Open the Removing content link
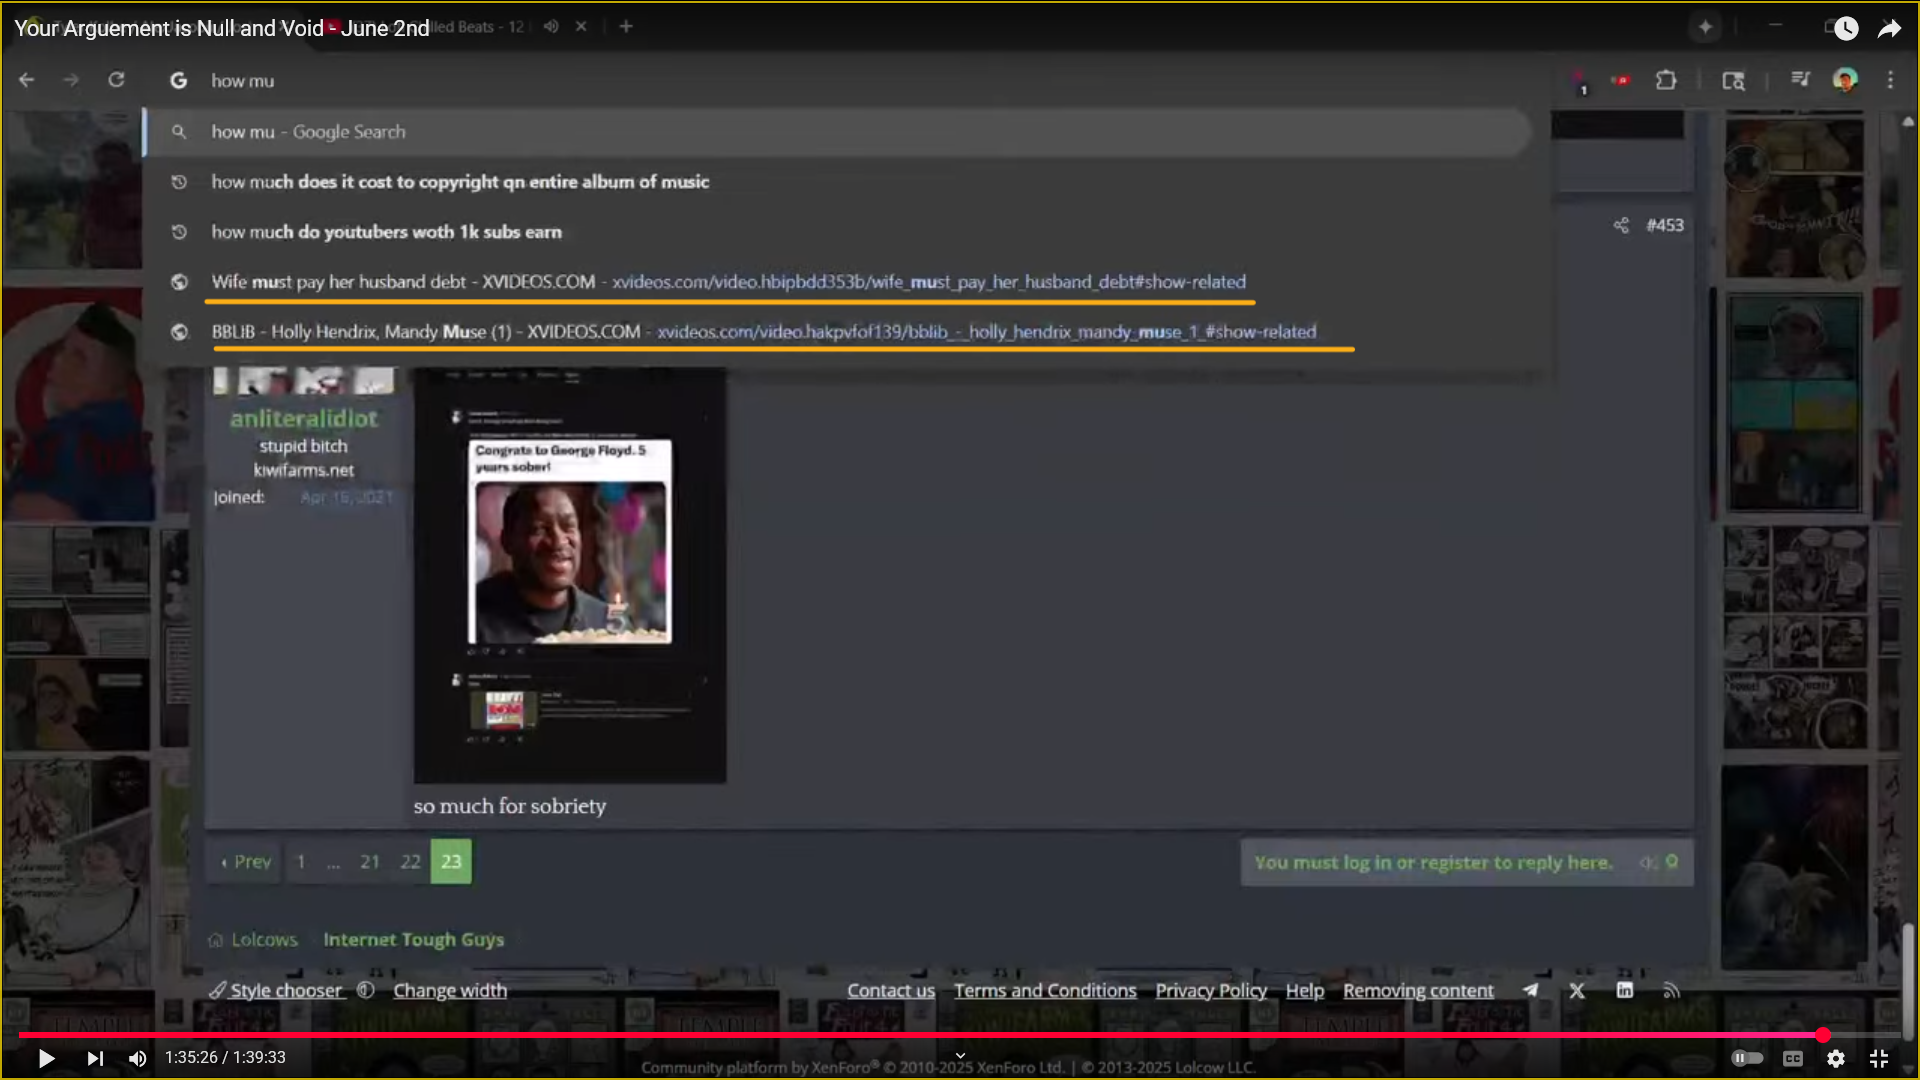The image size is (1920, 1080). coord(1418,990)
